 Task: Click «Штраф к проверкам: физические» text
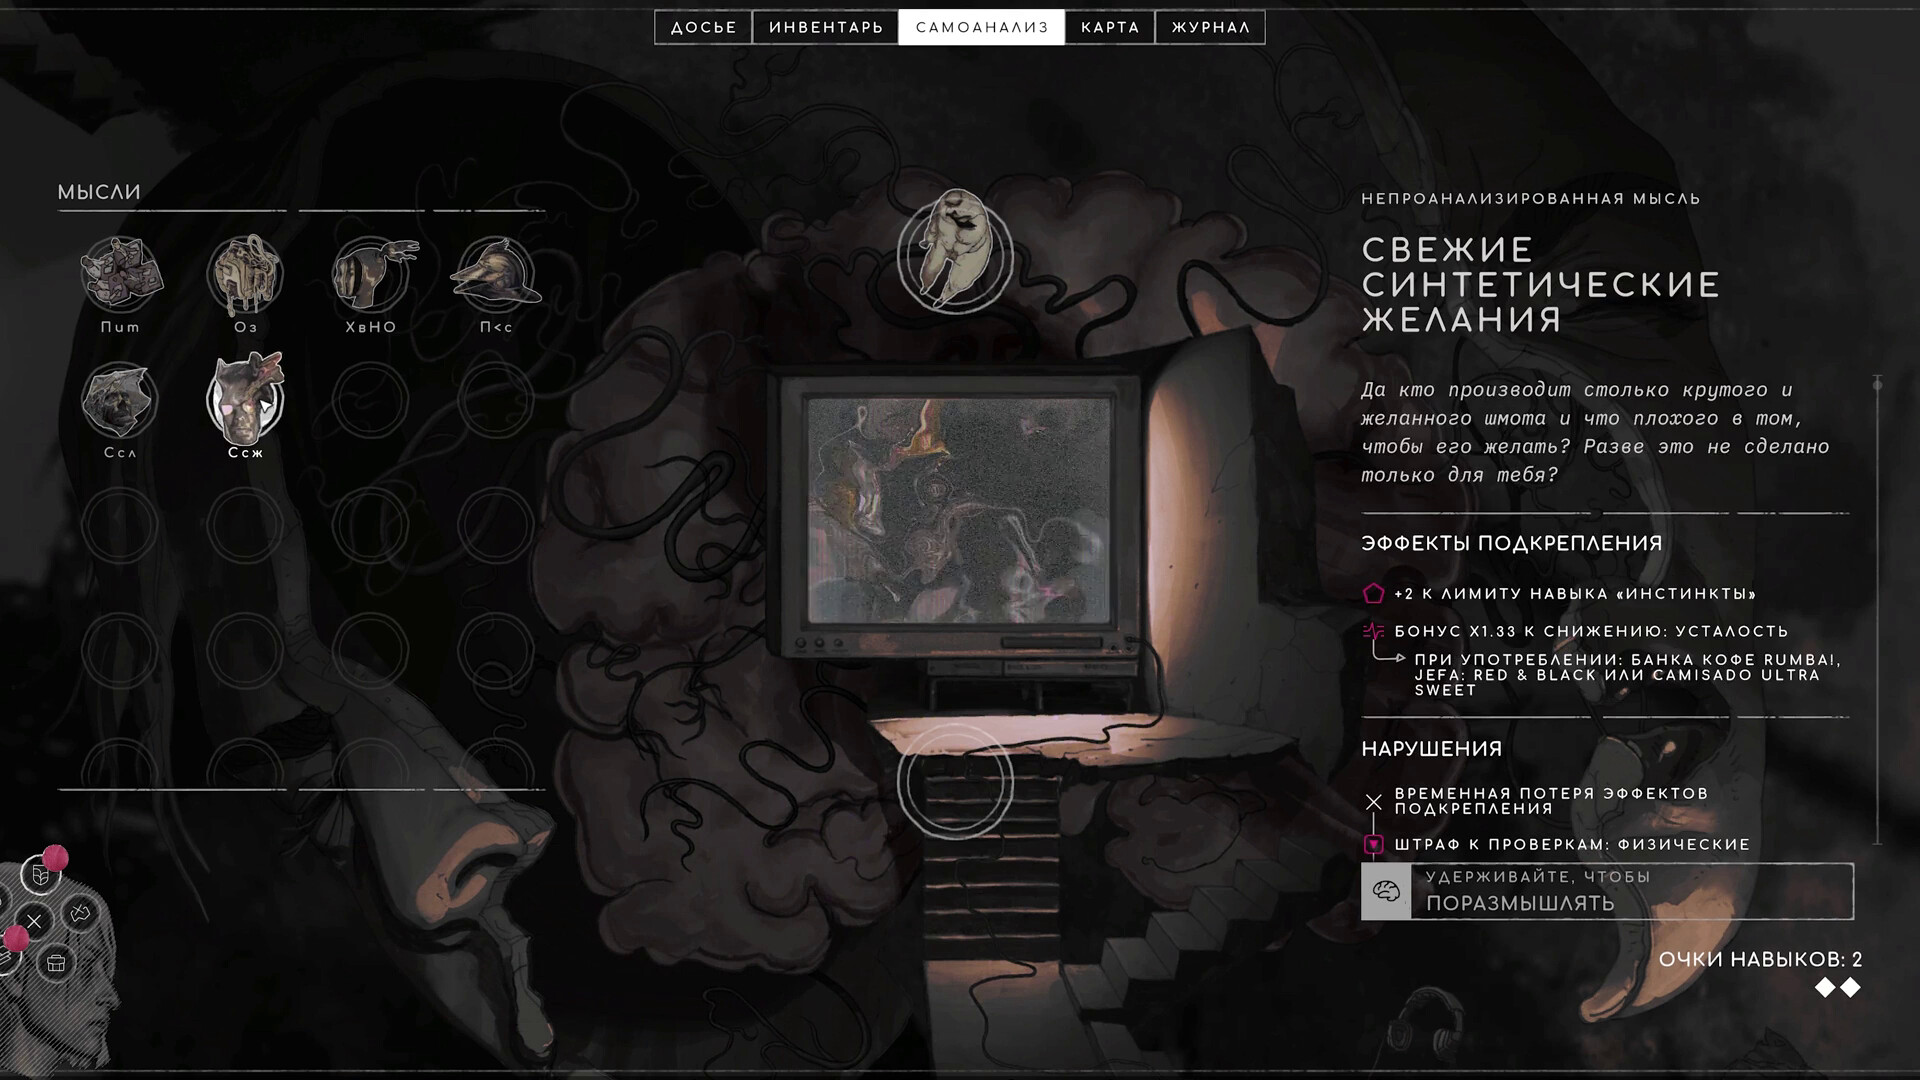point(1572,845)
